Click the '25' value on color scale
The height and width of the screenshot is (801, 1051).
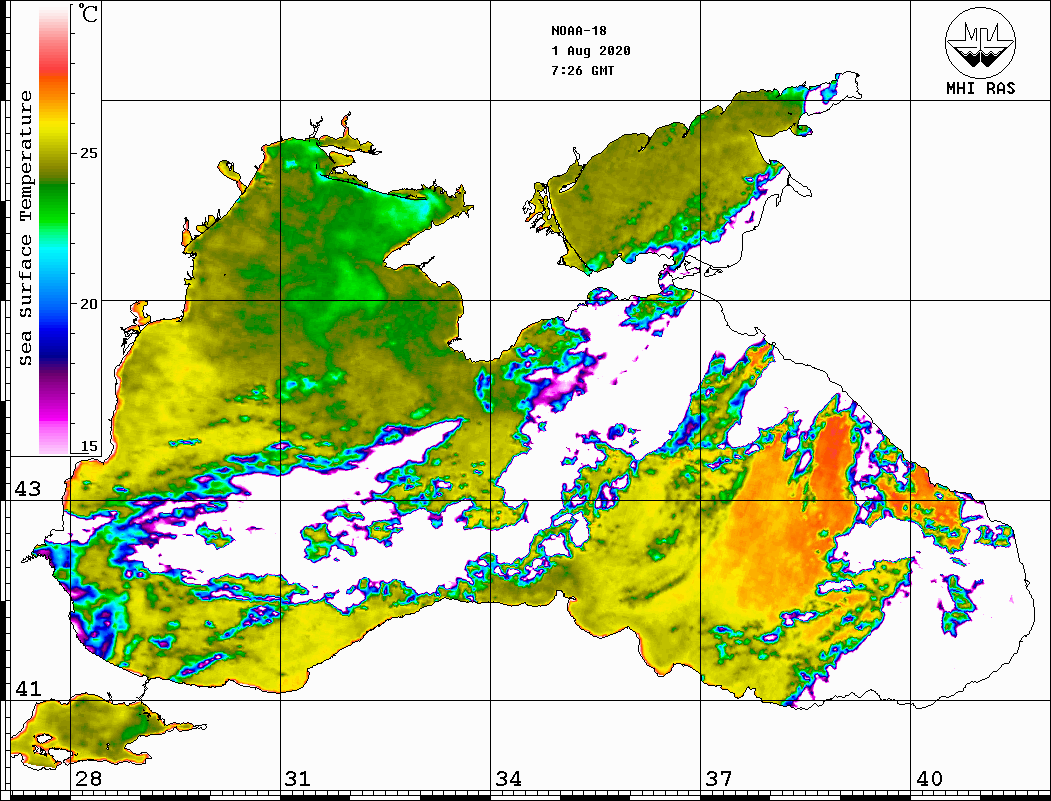pos(88,153)
